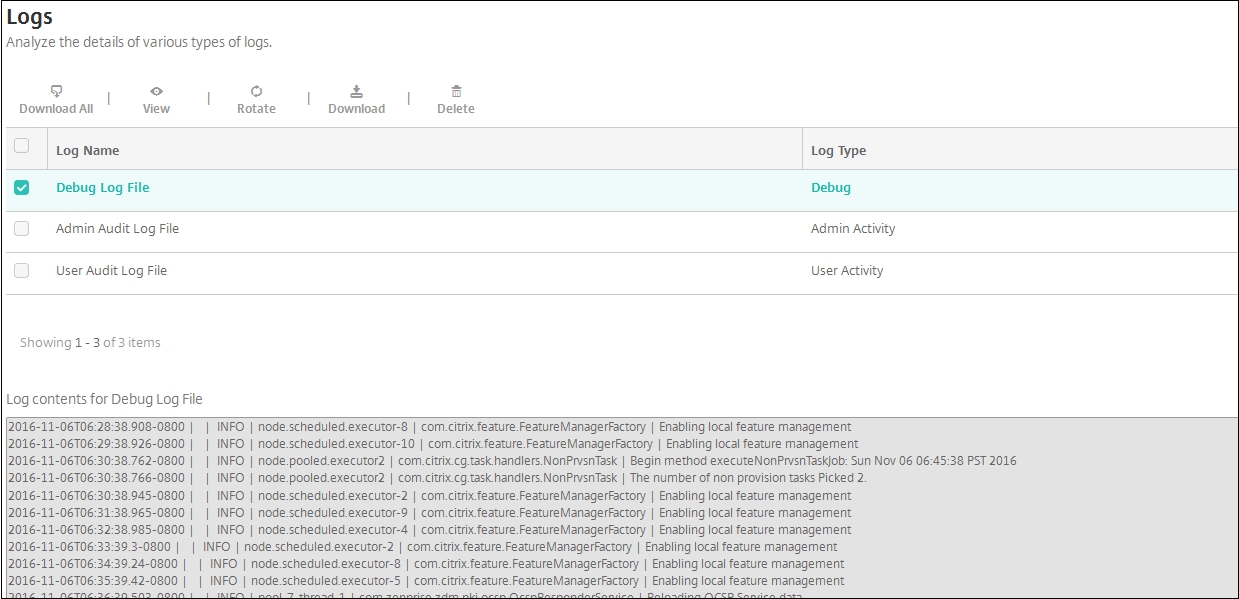Screen dimensions: 1239x599
Task: Click the Delete trash icon
Action: click(x=456, y=91)
